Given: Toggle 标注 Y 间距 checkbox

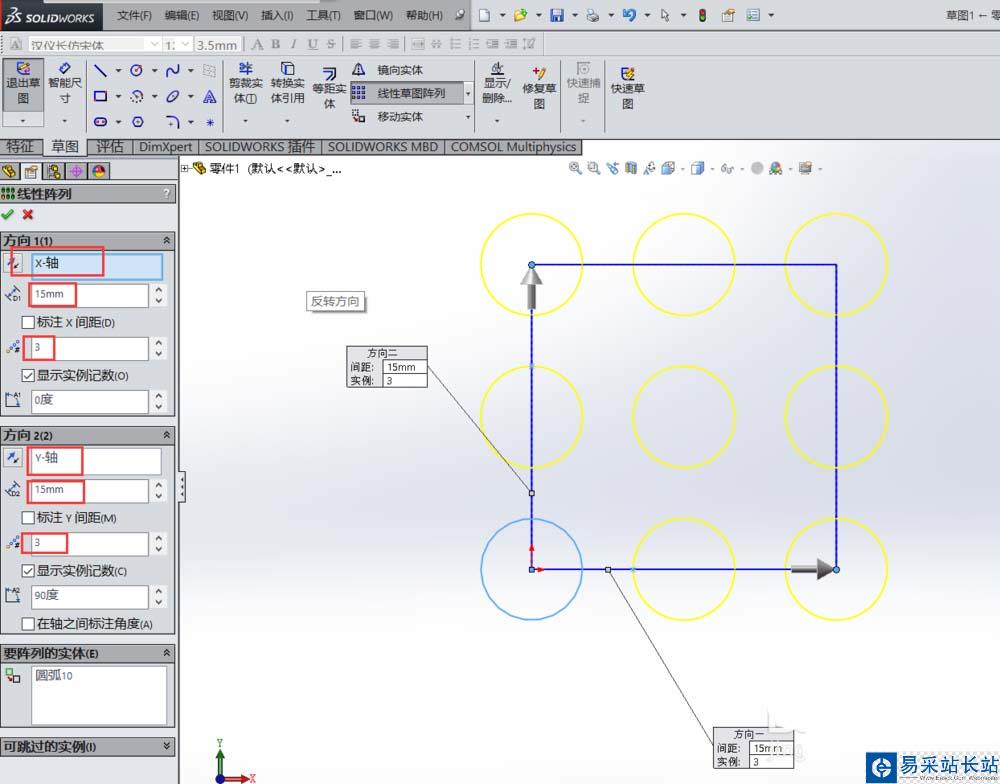Looking at the screenshot, I should click(x=28, y=517).
